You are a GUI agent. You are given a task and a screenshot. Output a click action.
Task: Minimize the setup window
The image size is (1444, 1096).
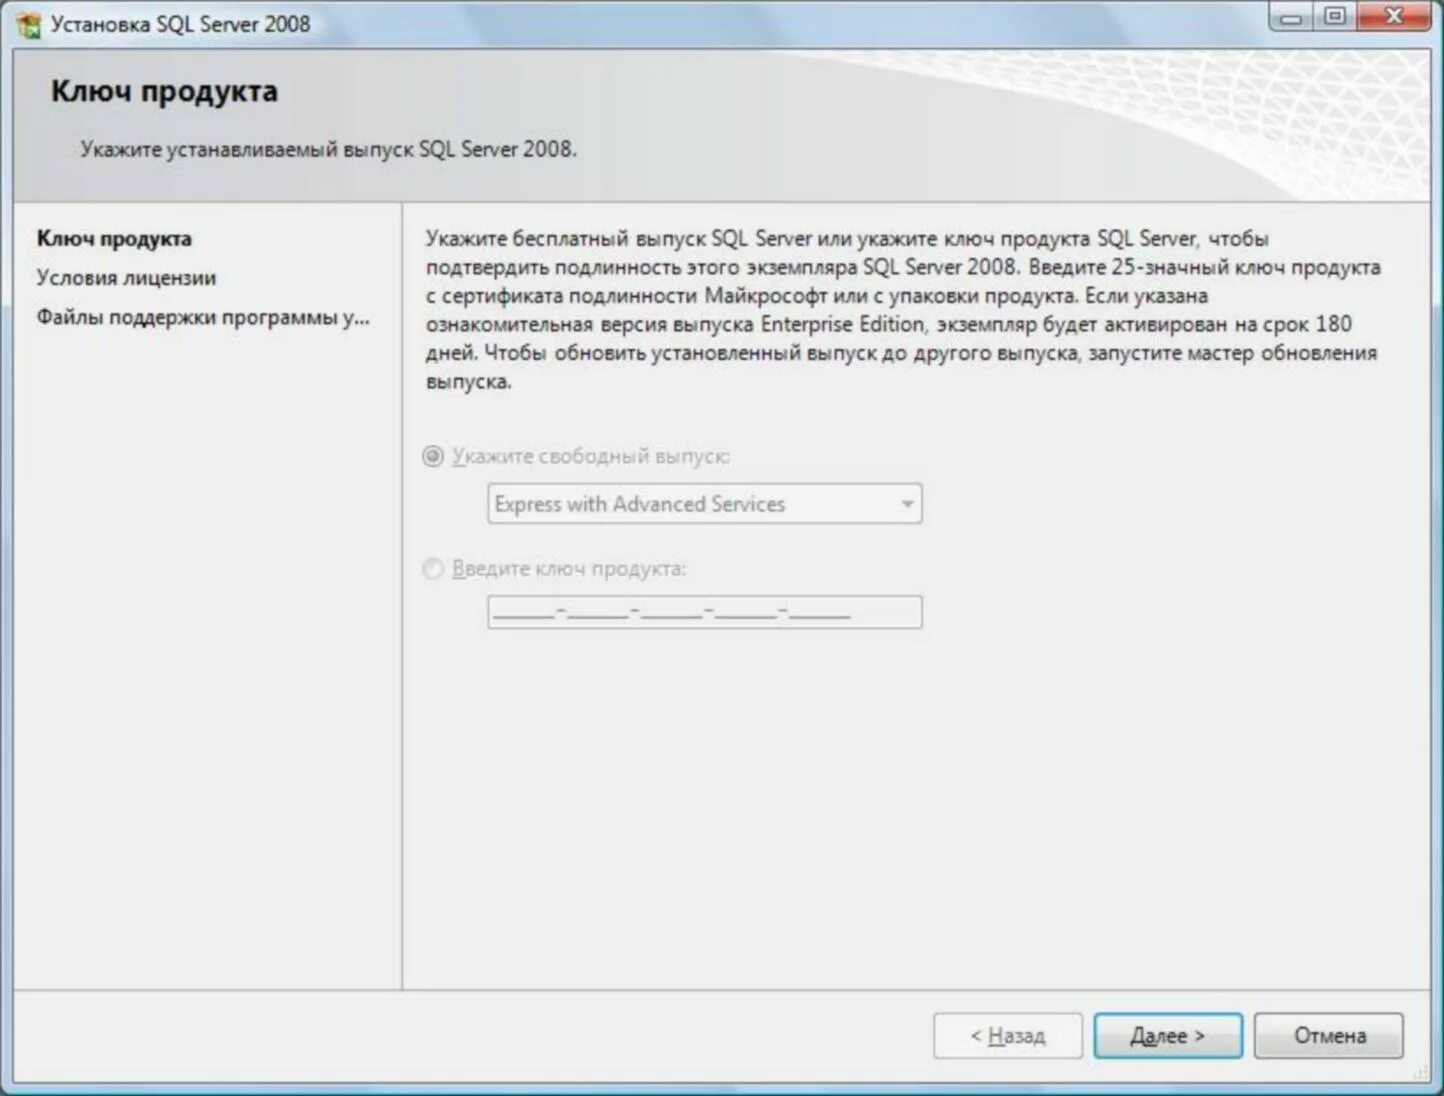click(1292, 17)
